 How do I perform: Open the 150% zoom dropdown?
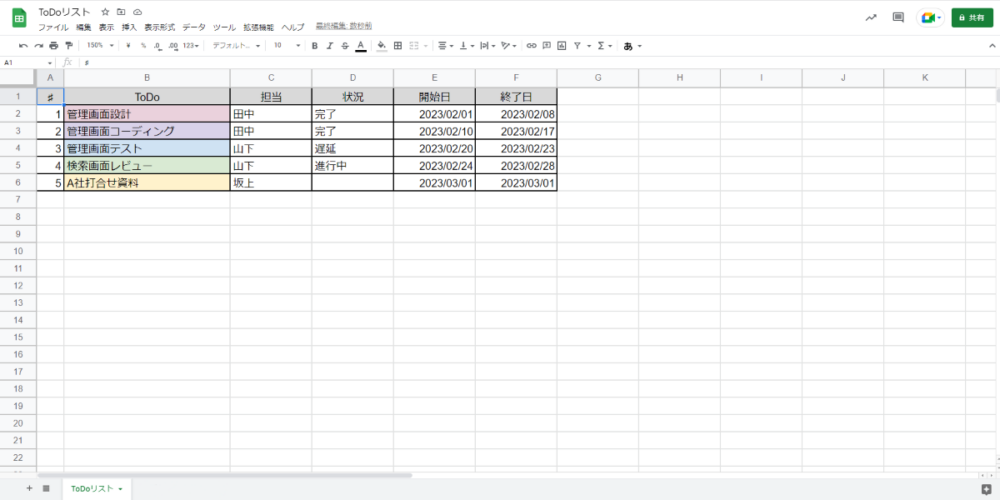click(x=97, y=45)
